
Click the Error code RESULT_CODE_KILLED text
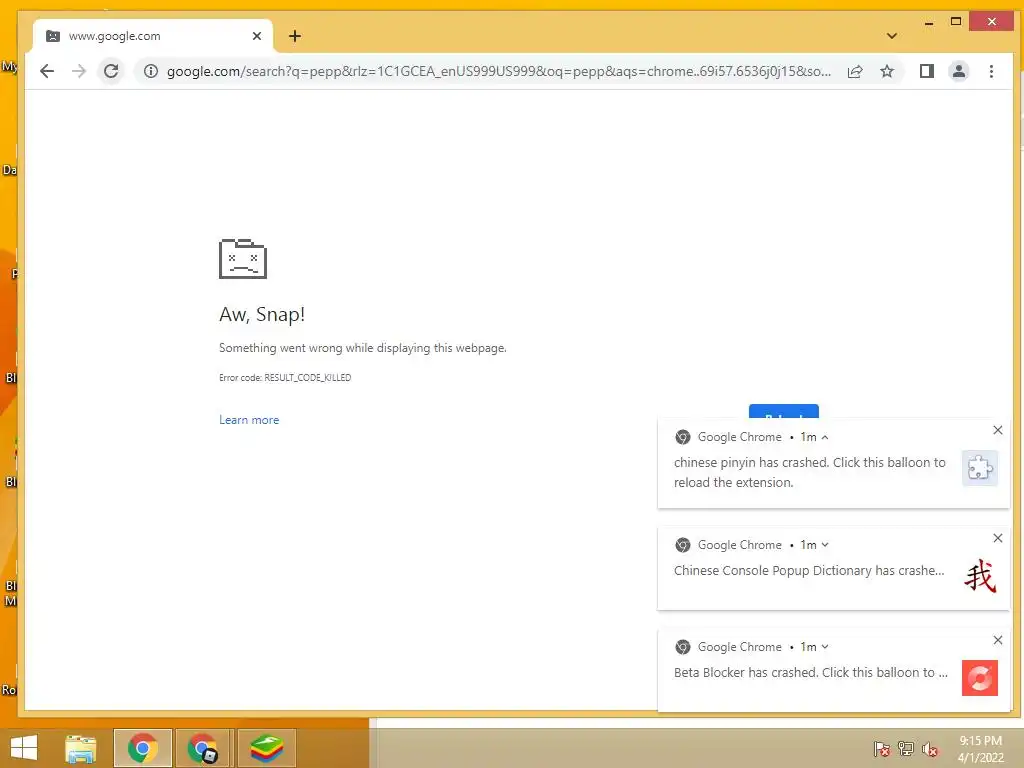coord(285,377)
